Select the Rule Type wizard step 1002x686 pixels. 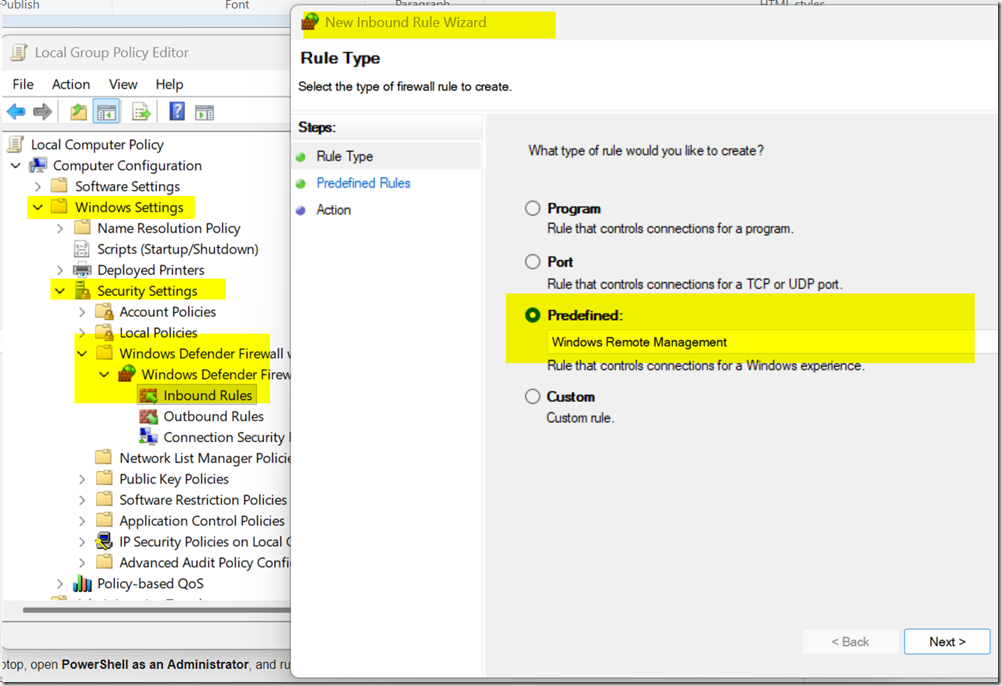(x=344, y=156)
